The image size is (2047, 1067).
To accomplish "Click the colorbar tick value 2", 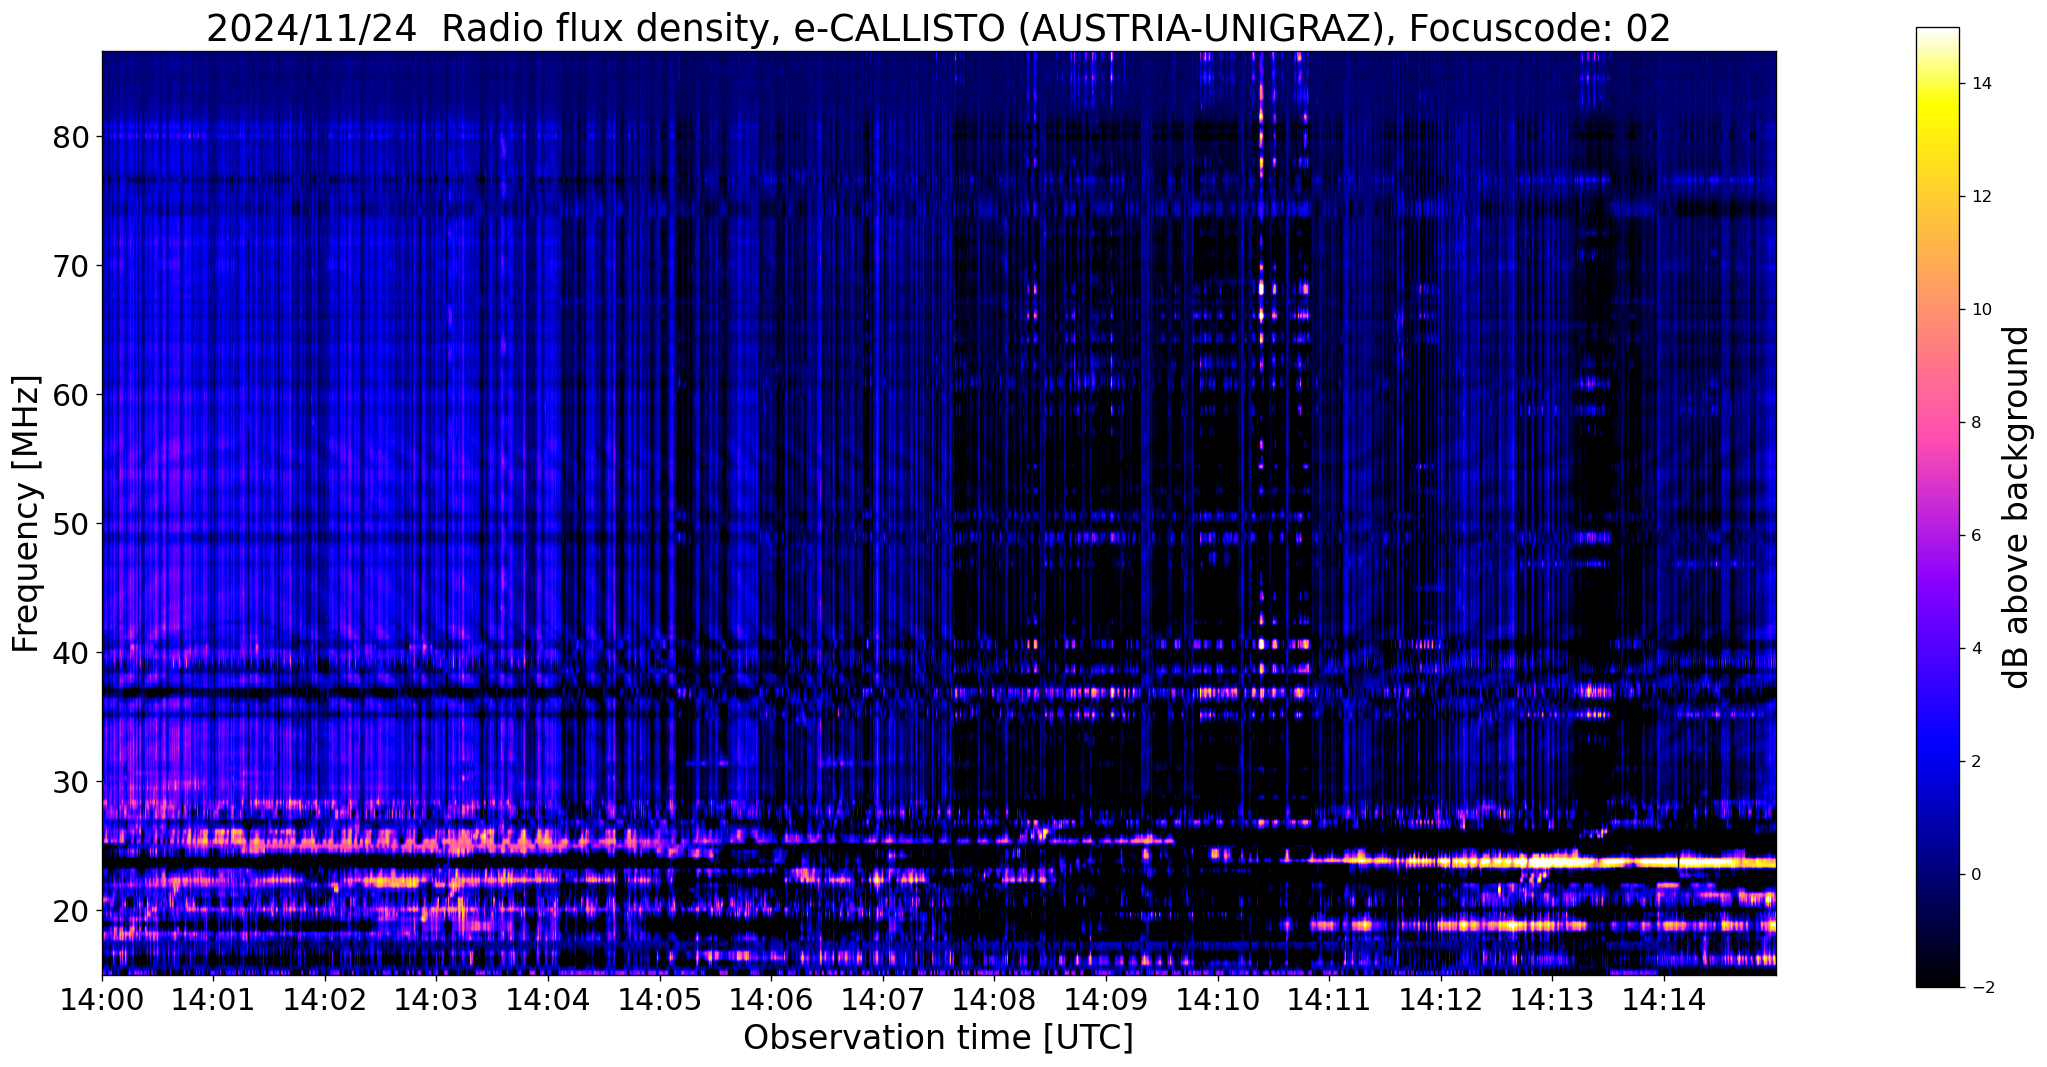I will [x=1974, y=762].
